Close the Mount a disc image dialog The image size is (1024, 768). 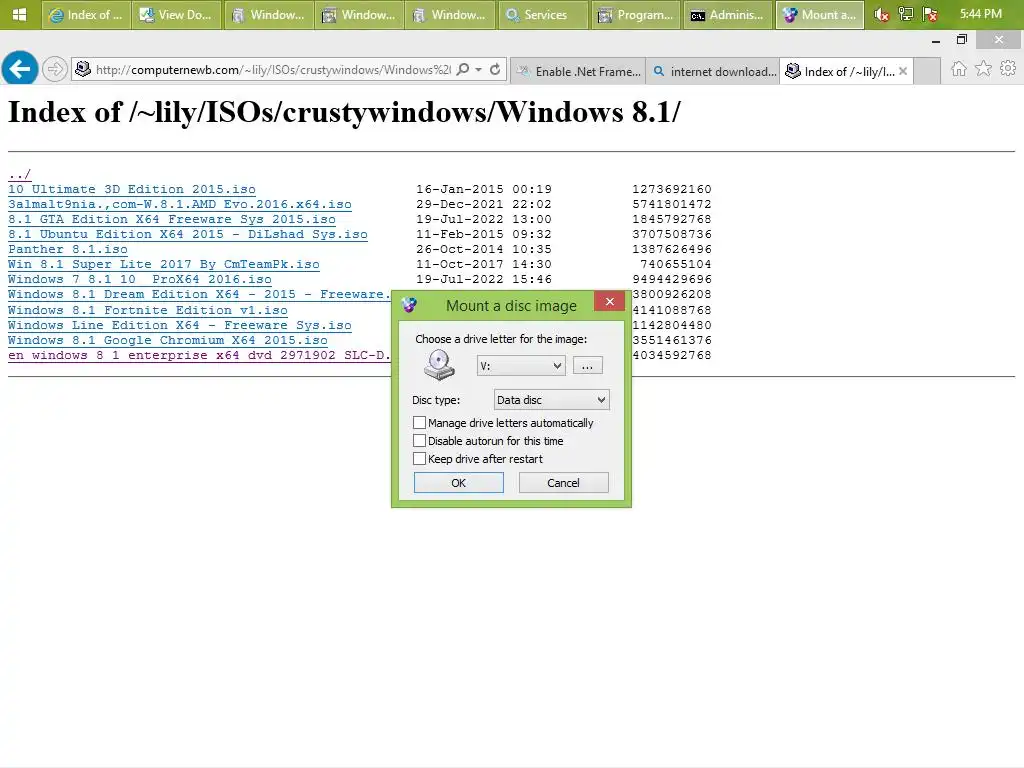pyautogui.click(x=610, y=301)
